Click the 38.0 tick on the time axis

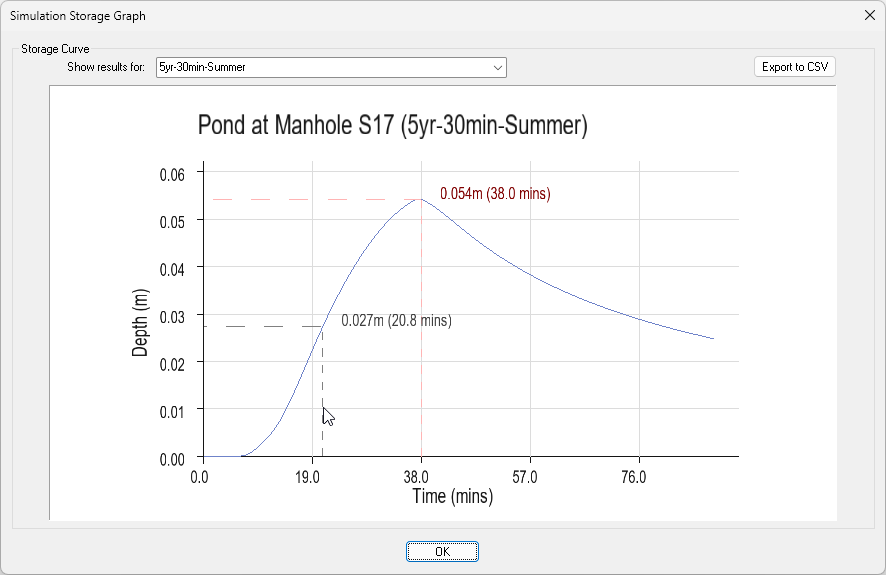(417, 477)
